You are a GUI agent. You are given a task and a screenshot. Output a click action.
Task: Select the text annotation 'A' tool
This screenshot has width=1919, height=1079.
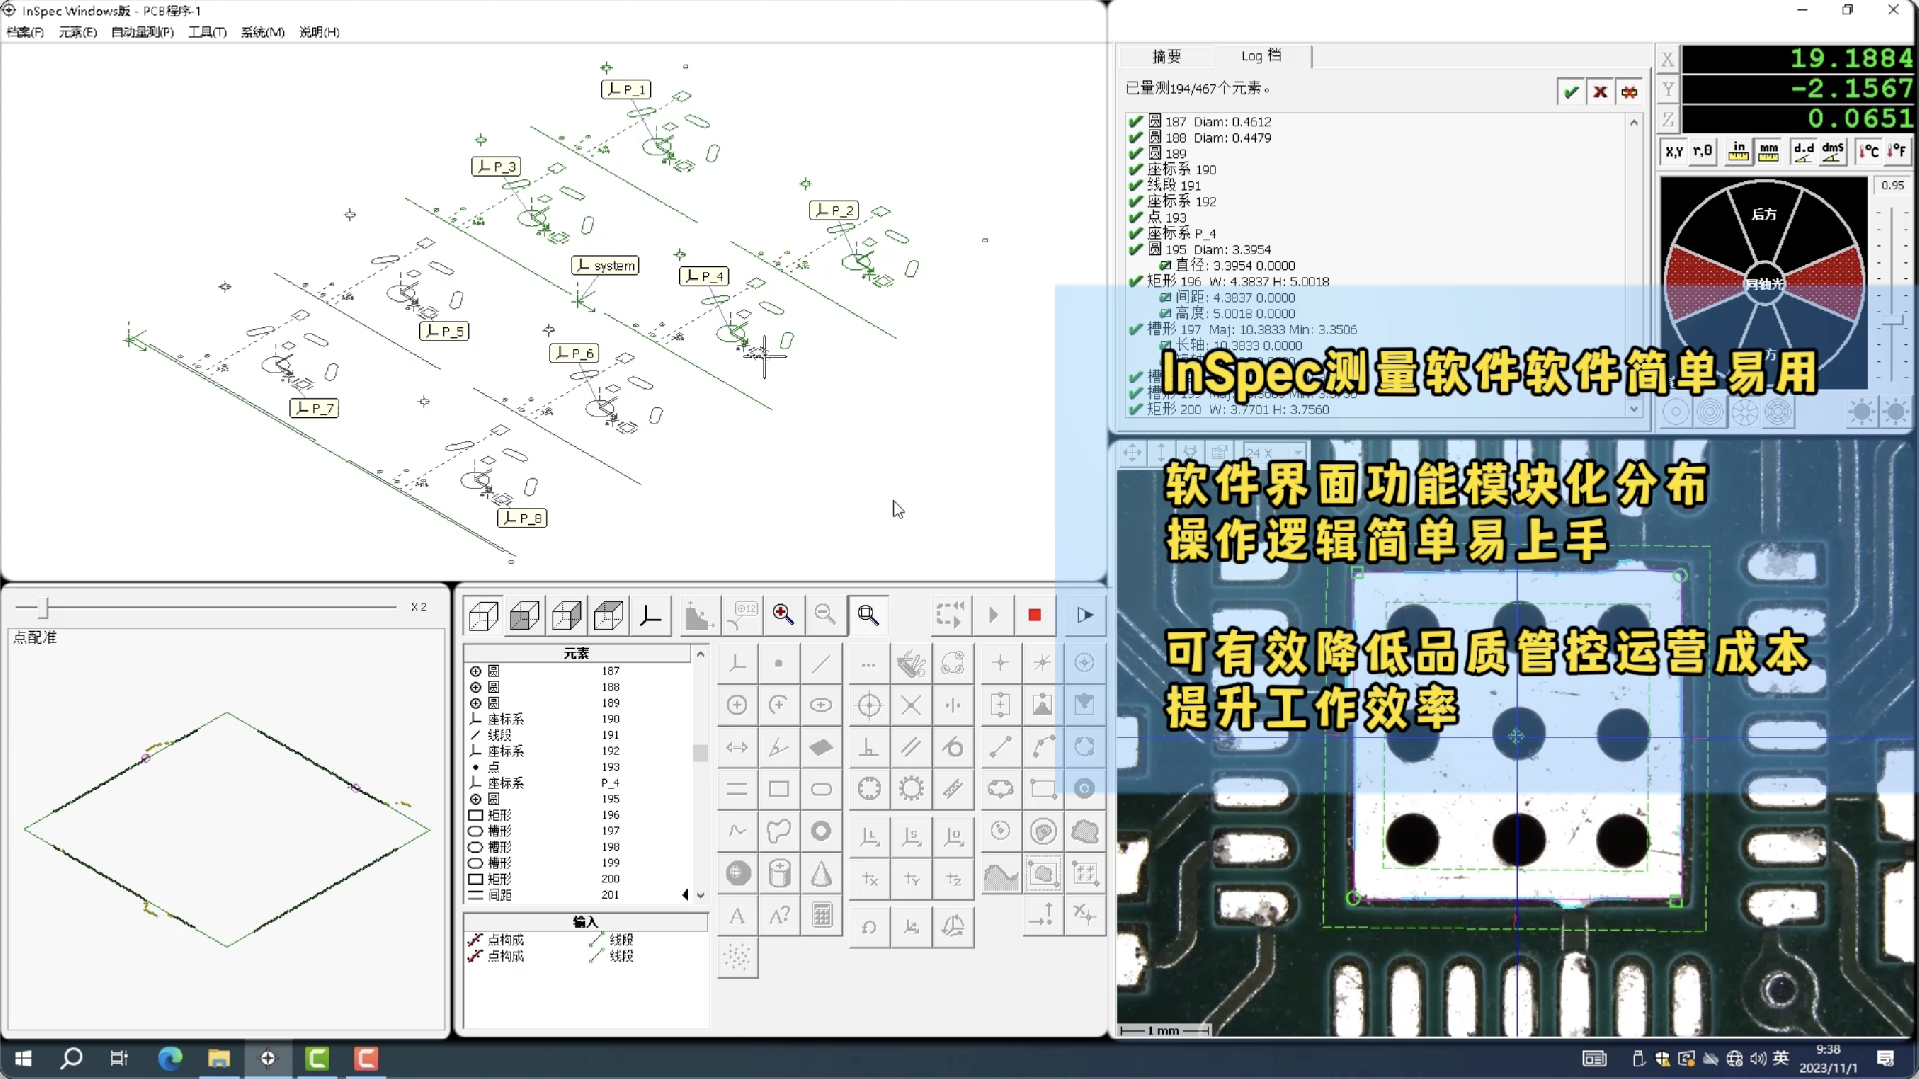tap(737, 915)
